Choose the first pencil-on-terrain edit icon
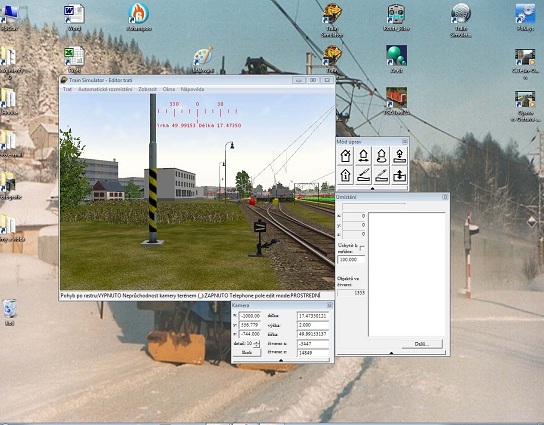Viewport: 544px width, 425px height. coord(363,175)
